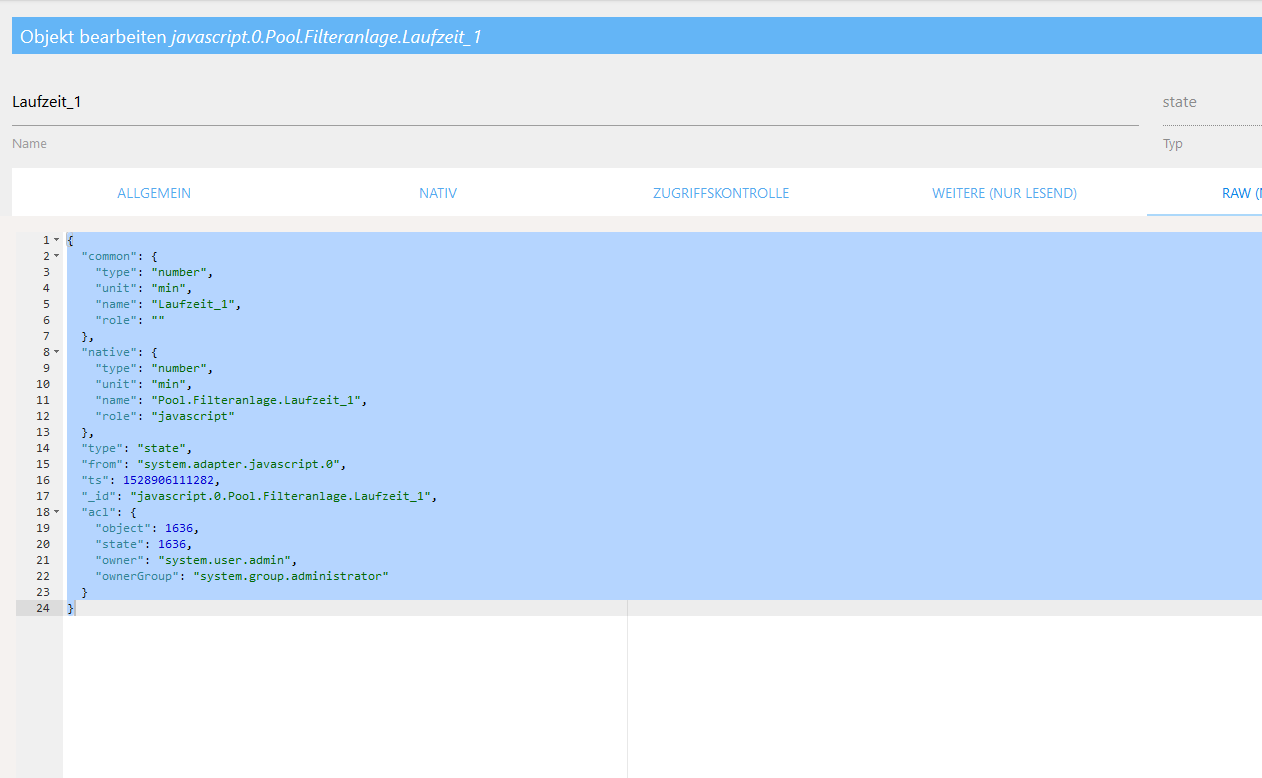Collapse the "acl" block fold arrow
Screen dimensions: 1262x778
click(56, 512)
